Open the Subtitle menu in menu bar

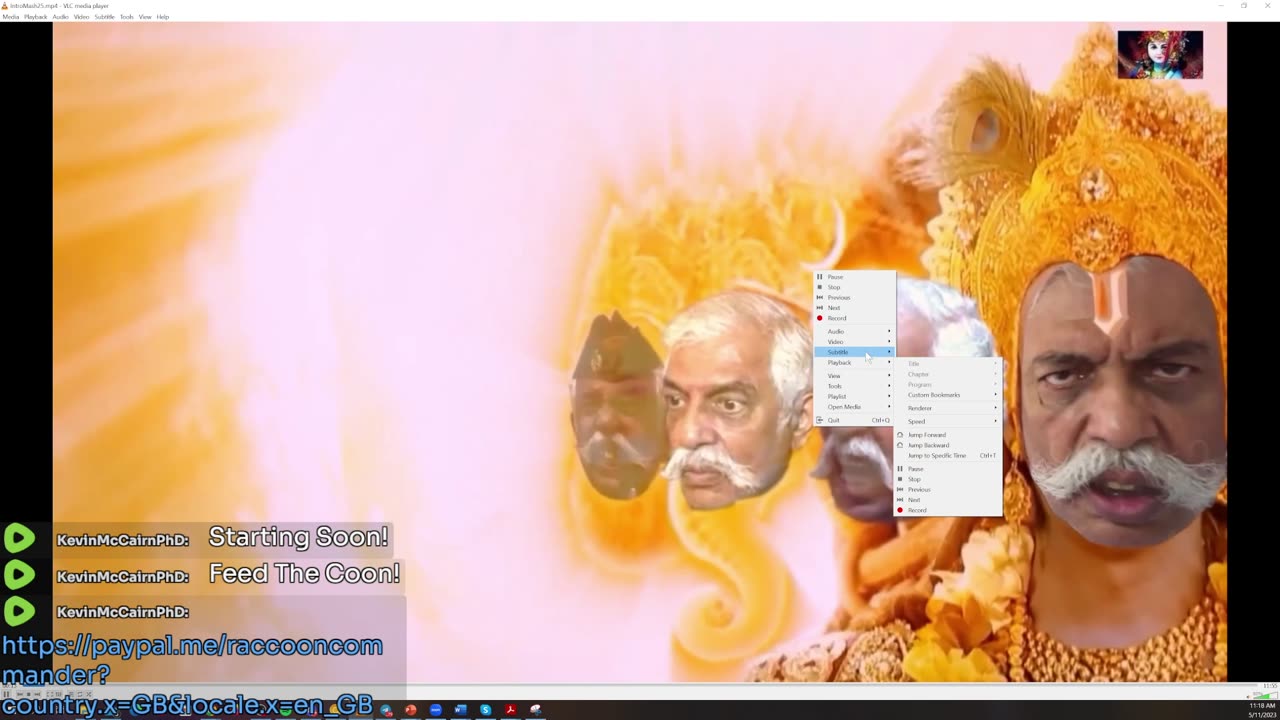coord(104,17)
